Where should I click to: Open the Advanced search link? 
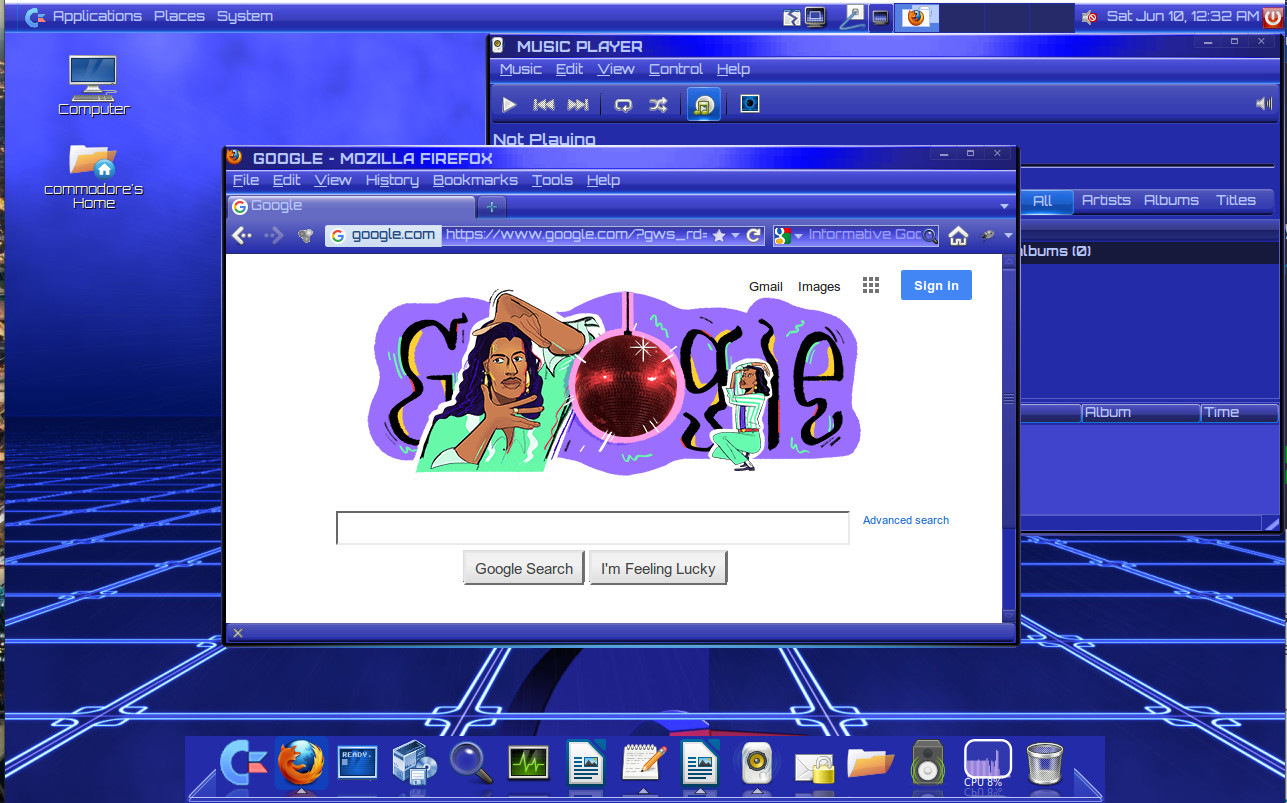point(906,520)
